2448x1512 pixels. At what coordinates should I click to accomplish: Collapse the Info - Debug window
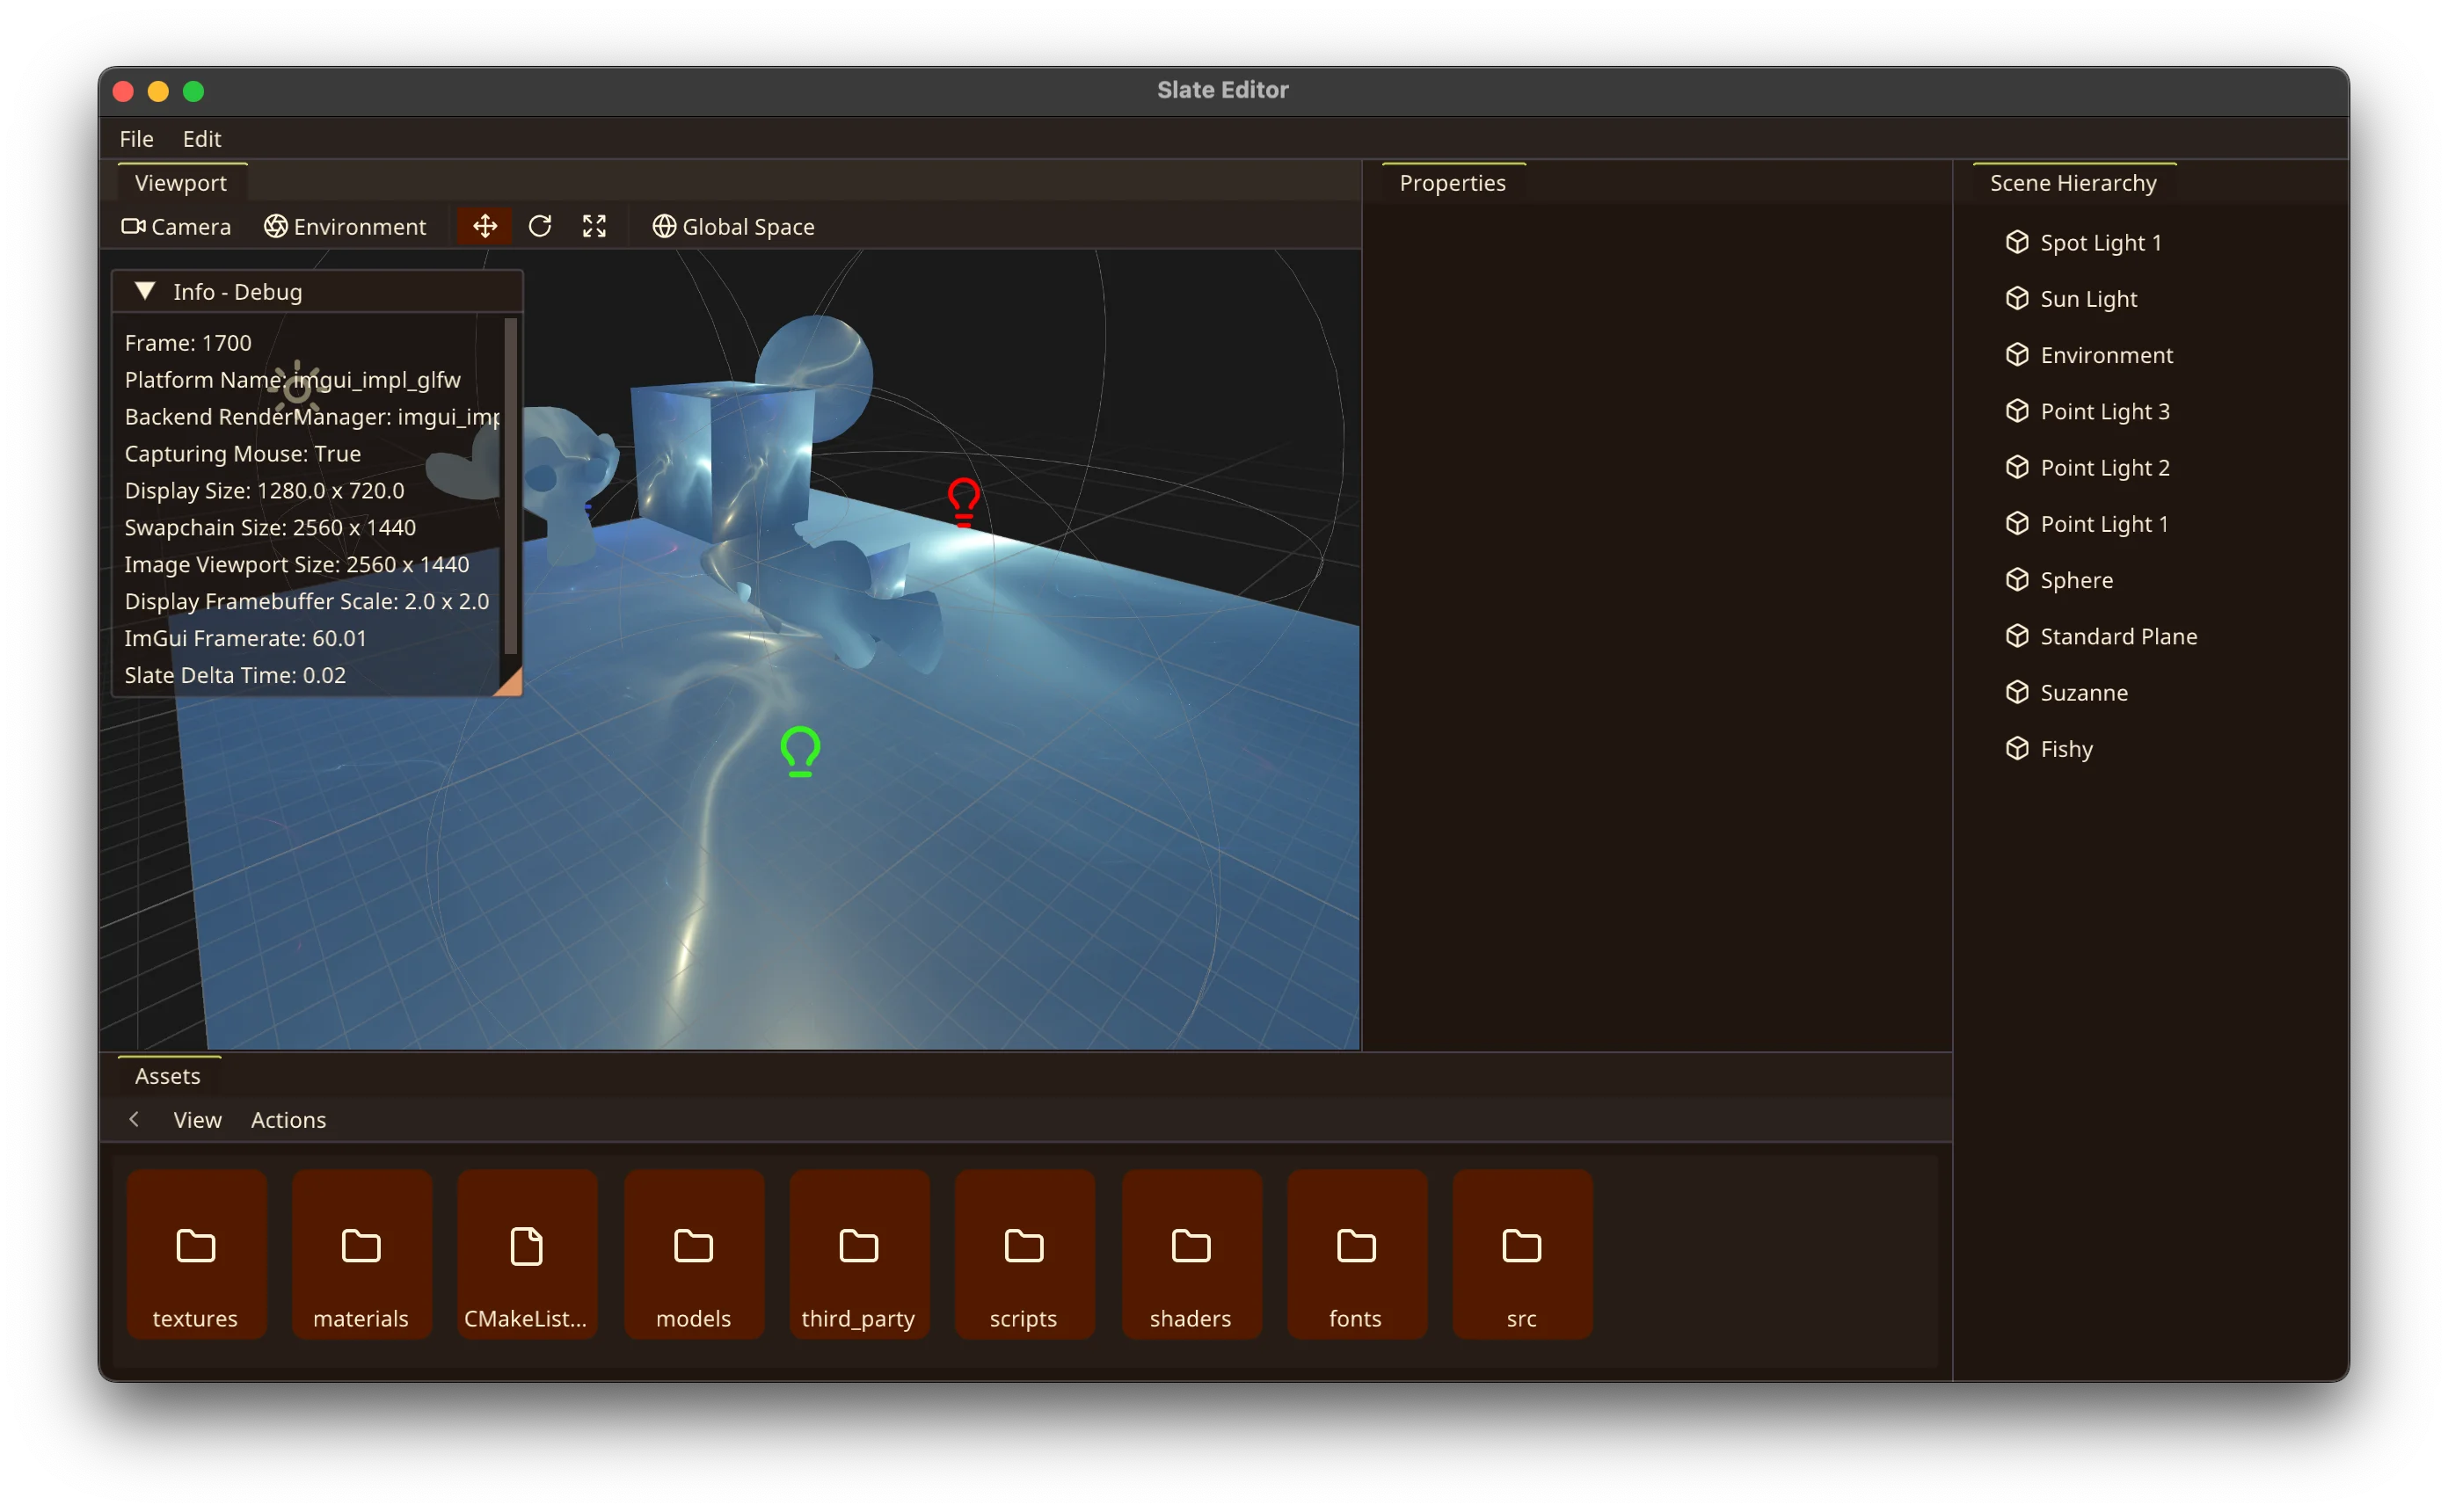pyautogui.click(x=145, y=291)
